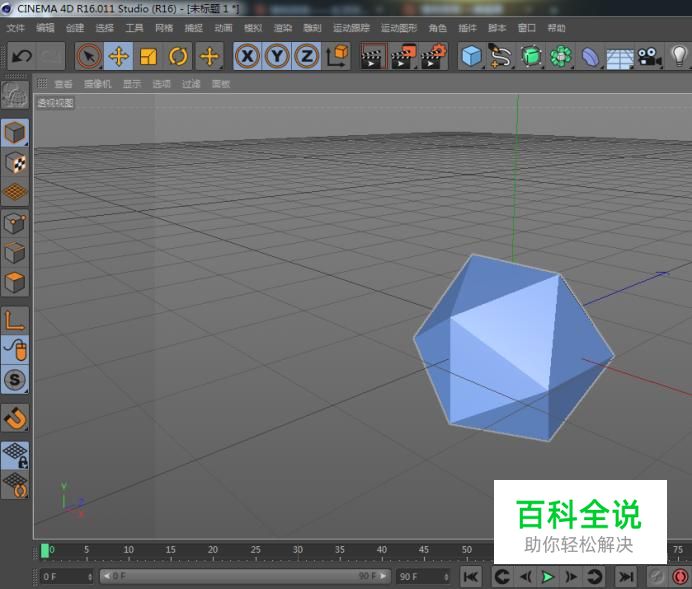Select the Move tool in toolbar
Screen dimensions: 692x589
point(119,56)
